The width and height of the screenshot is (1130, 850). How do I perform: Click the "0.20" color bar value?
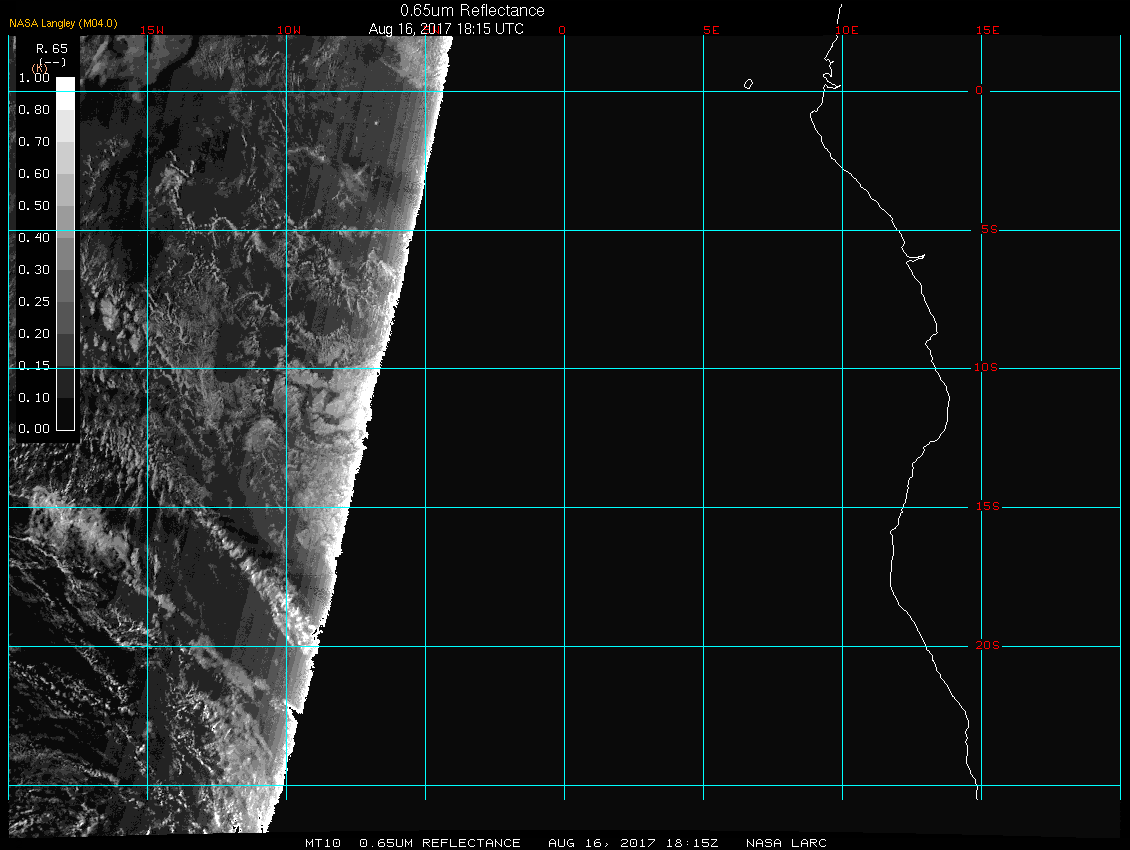pos(34,334)
